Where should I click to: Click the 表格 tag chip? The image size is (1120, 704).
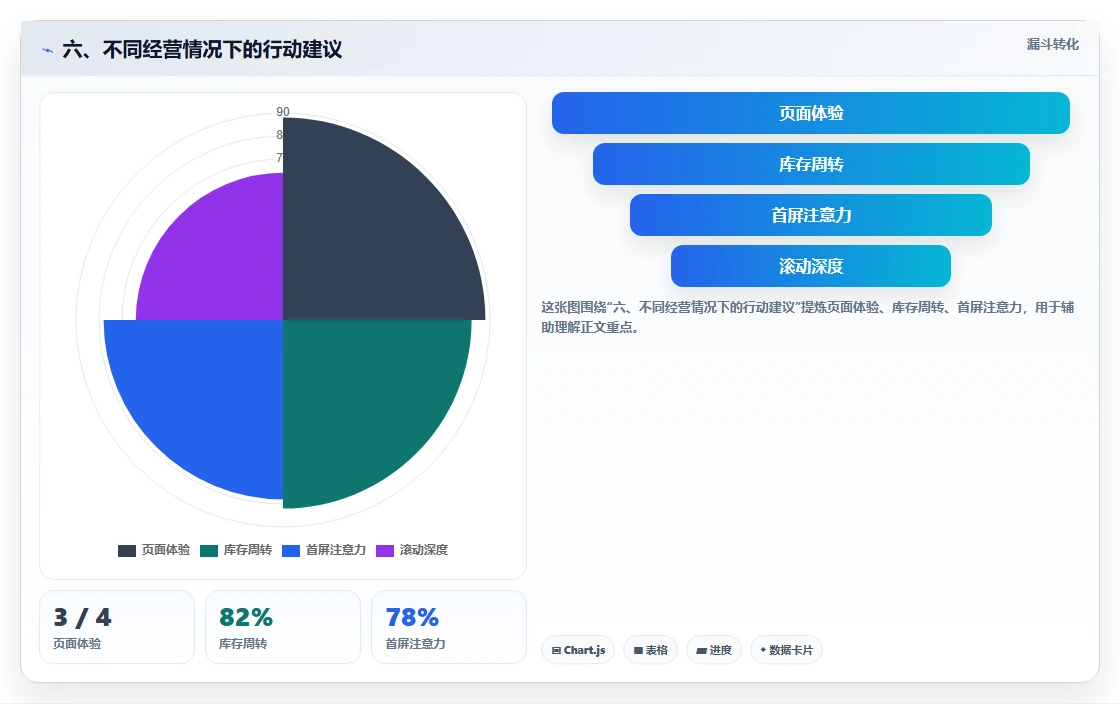click(x=651, y=650)
